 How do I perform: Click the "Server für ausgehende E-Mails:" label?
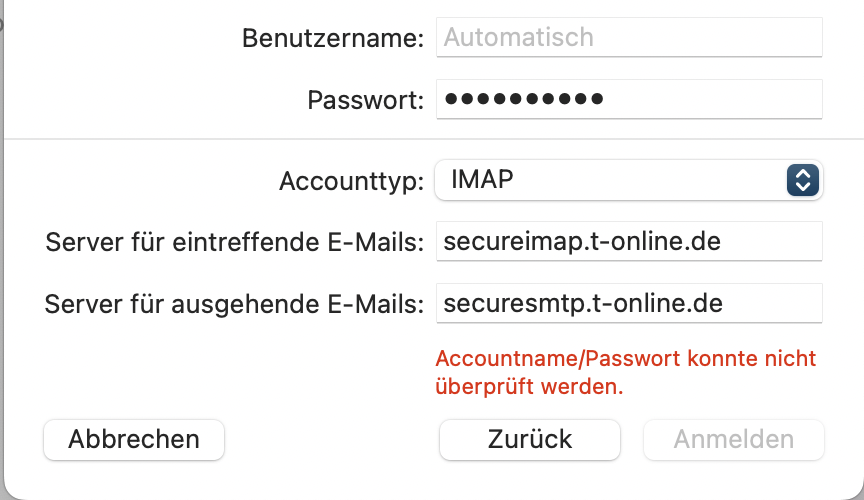click(235, 304)
